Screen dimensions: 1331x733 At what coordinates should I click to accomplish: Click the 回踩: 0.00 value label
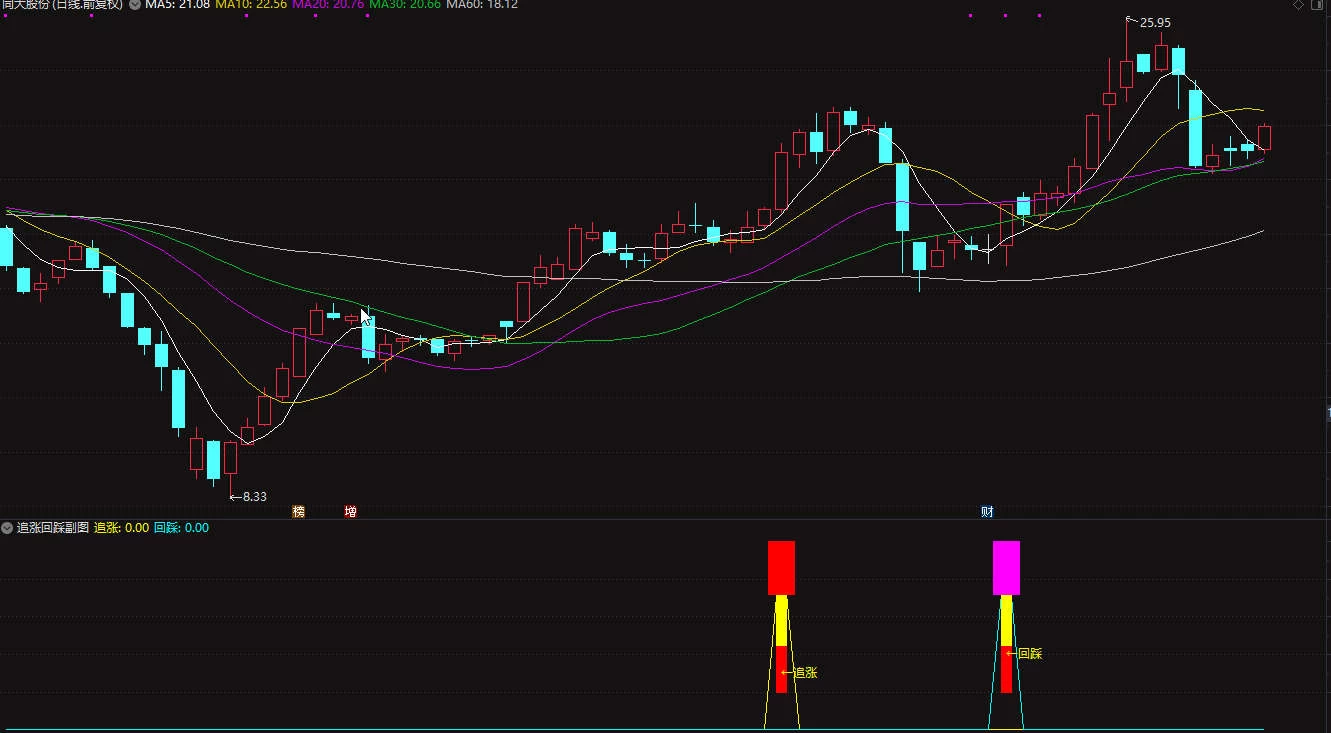pyautogui.click(x=181, y=527)
